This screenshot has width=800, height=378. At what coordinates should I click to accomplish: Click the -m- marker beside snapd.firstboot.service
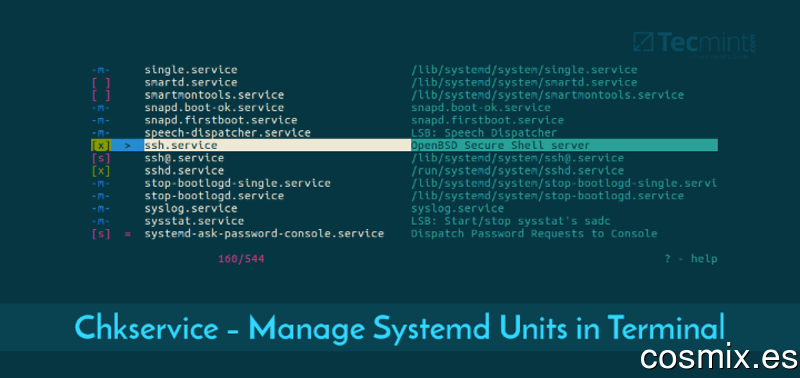click(x=101, y=120)
